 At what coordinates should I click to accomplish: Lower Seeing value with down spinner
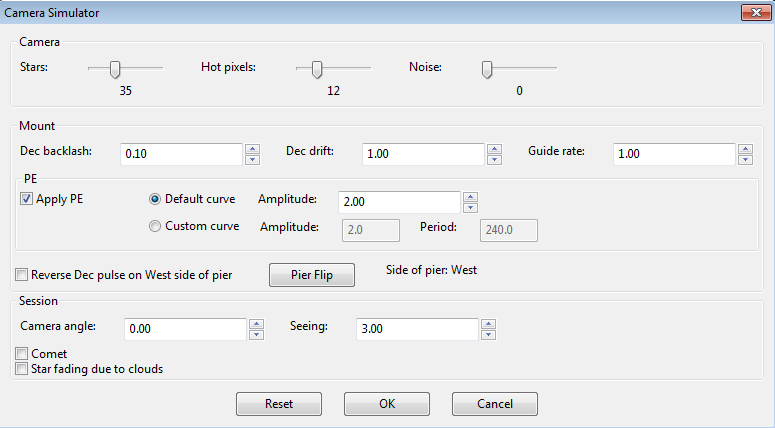pyautogui.click(x=488, y=335)
